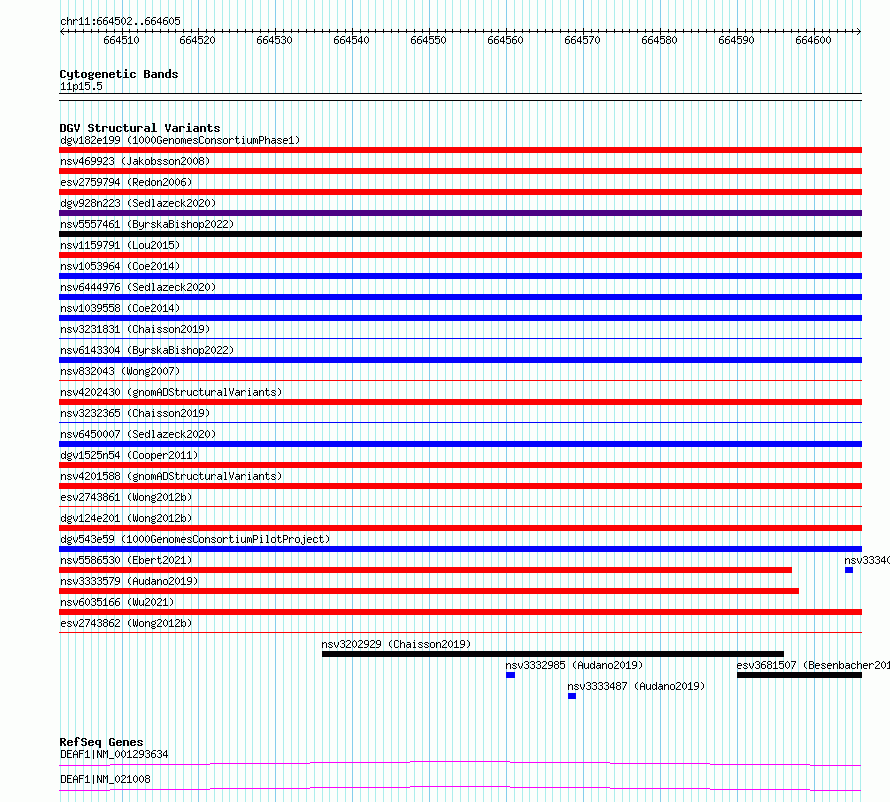Select ruler position 664510

121,40
